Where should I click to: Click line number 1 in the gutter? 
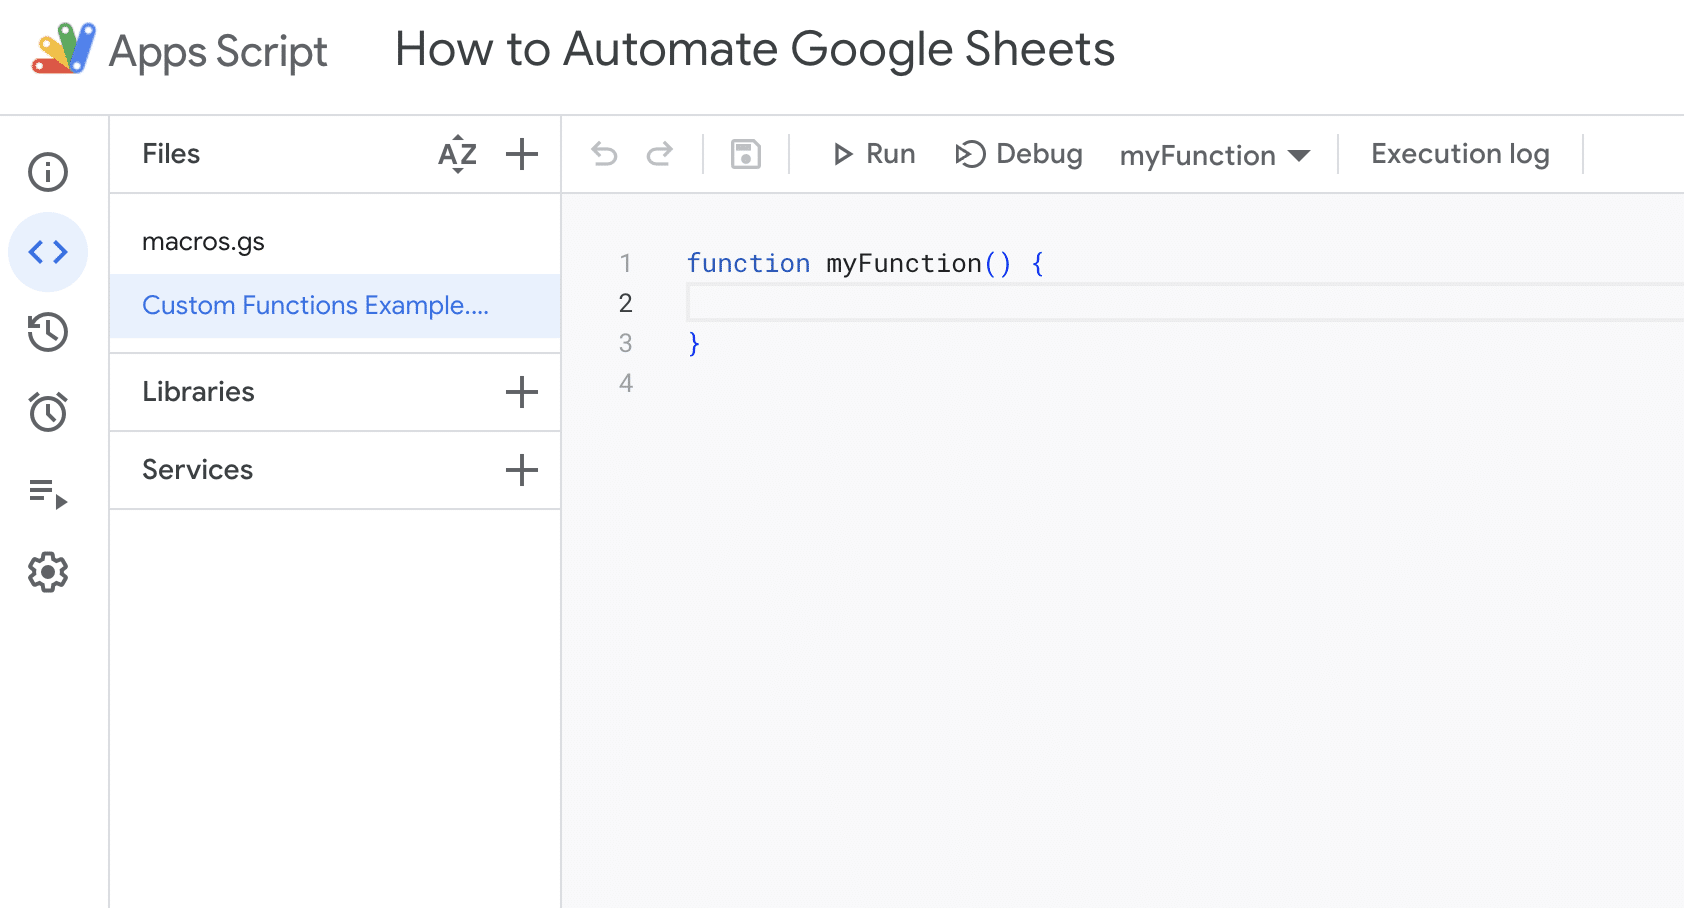point(625,263)
